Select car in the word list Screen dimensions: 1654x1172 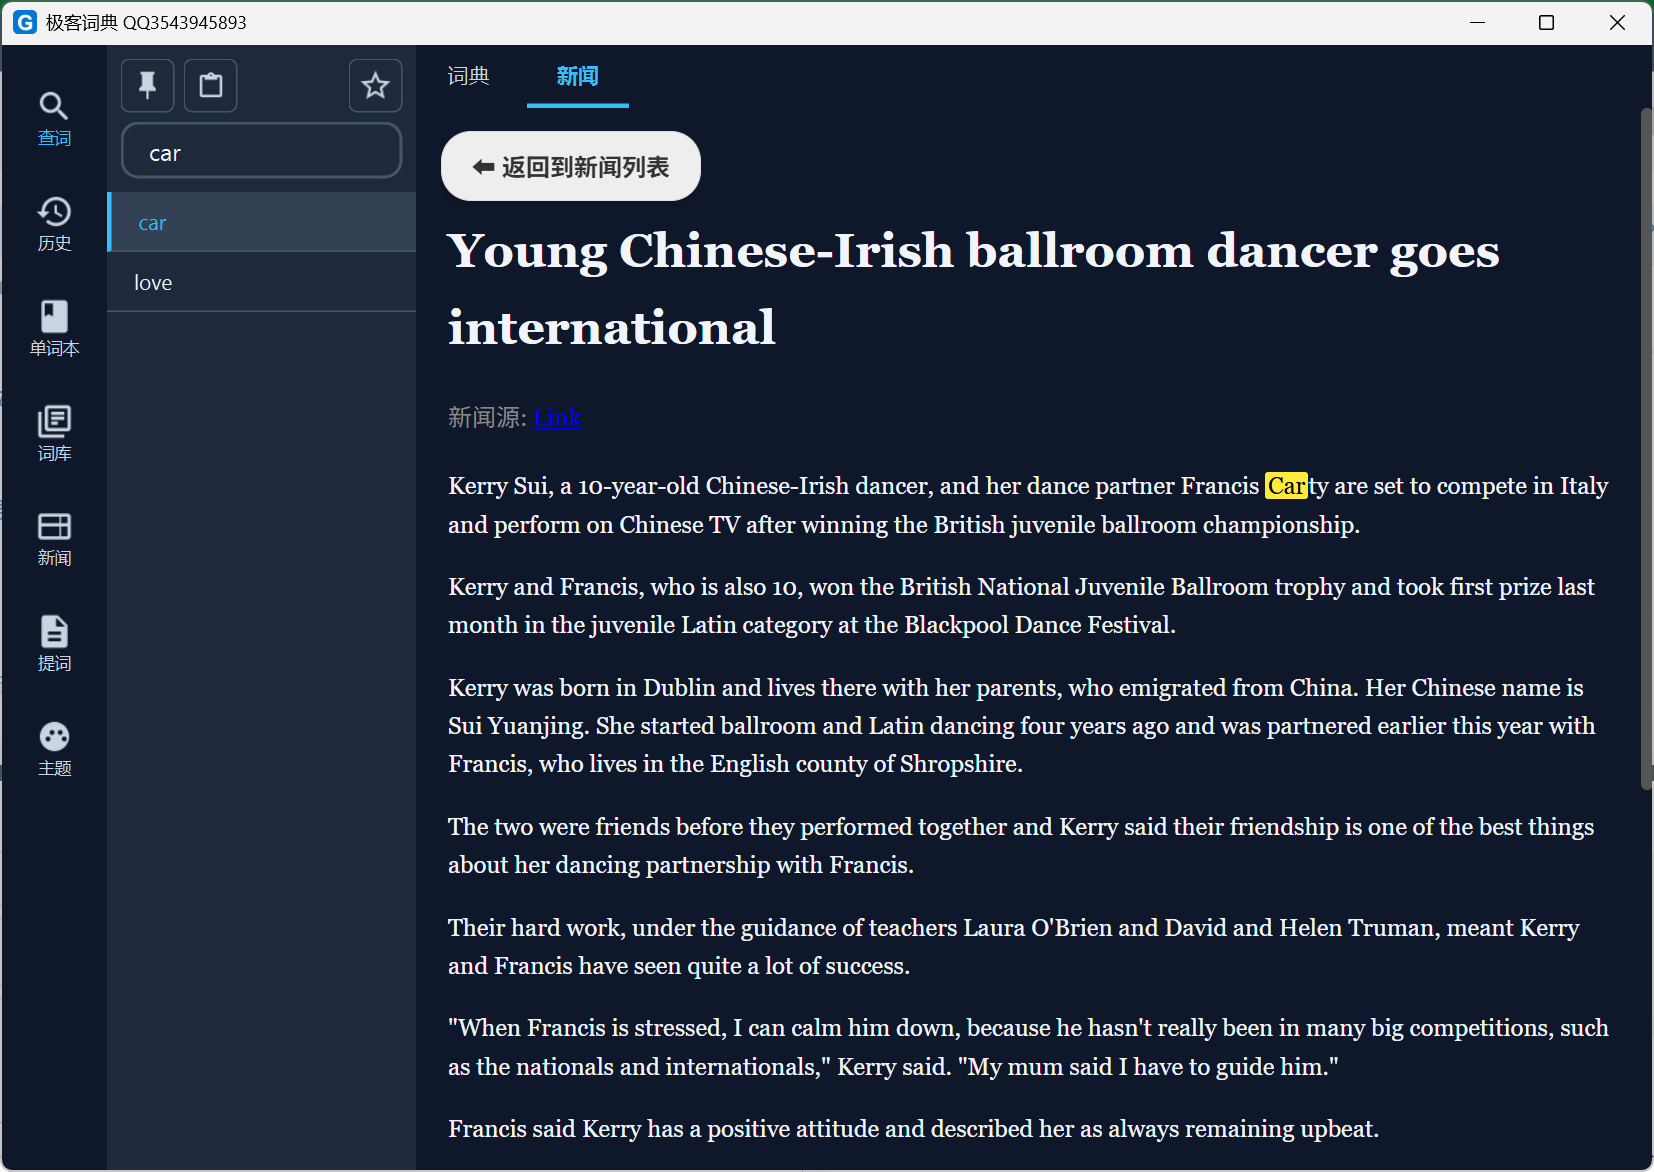point(261,223)
